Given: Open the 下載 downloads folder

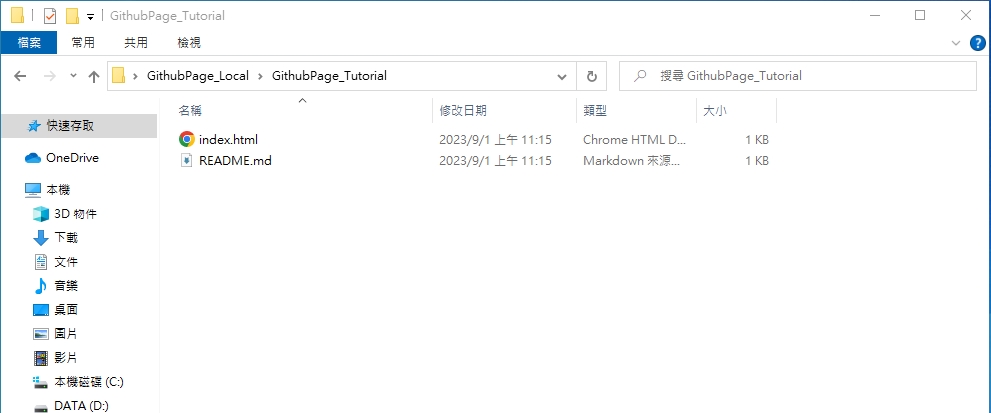Looking at the screenshot, I should (65, 238).
